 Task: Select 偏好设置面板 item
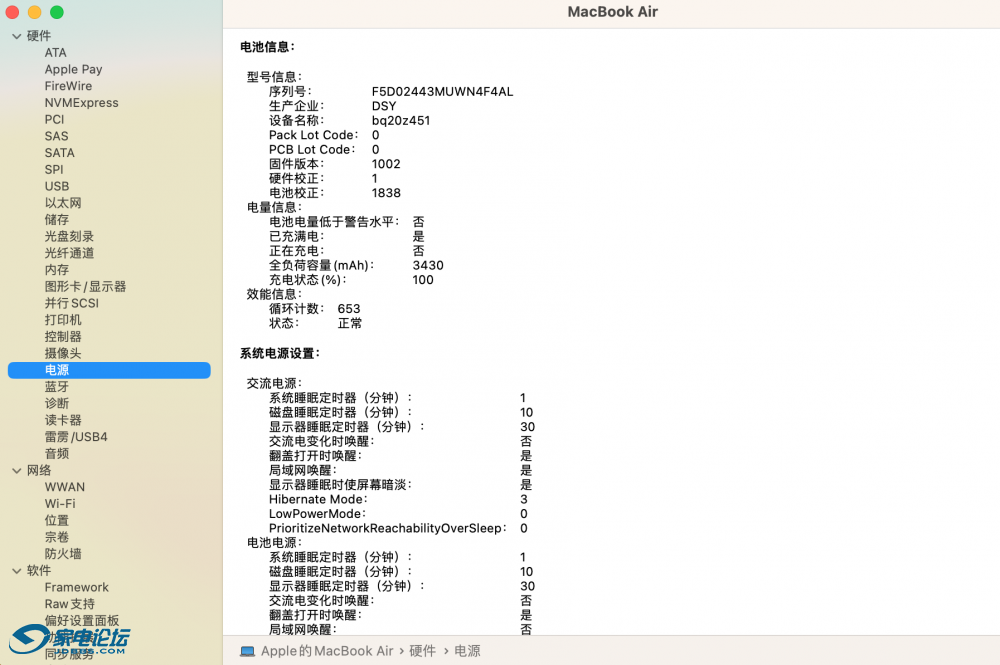click(x=82, y=620)
